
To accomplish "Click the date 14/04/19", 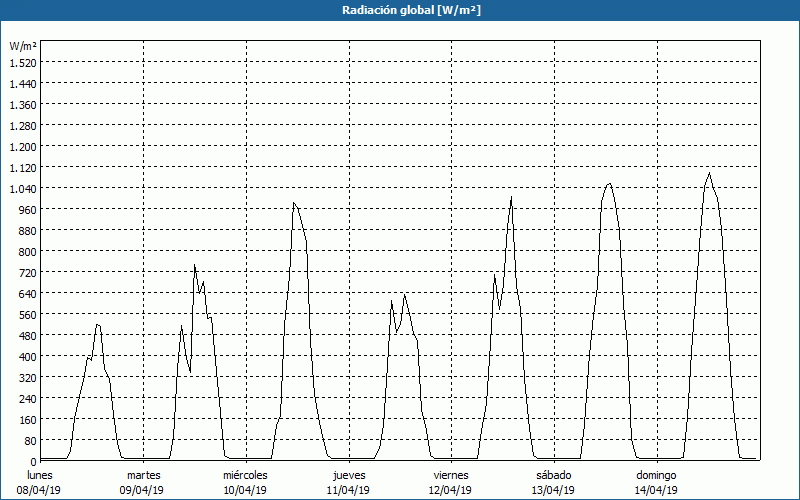I will click(656, 490).
